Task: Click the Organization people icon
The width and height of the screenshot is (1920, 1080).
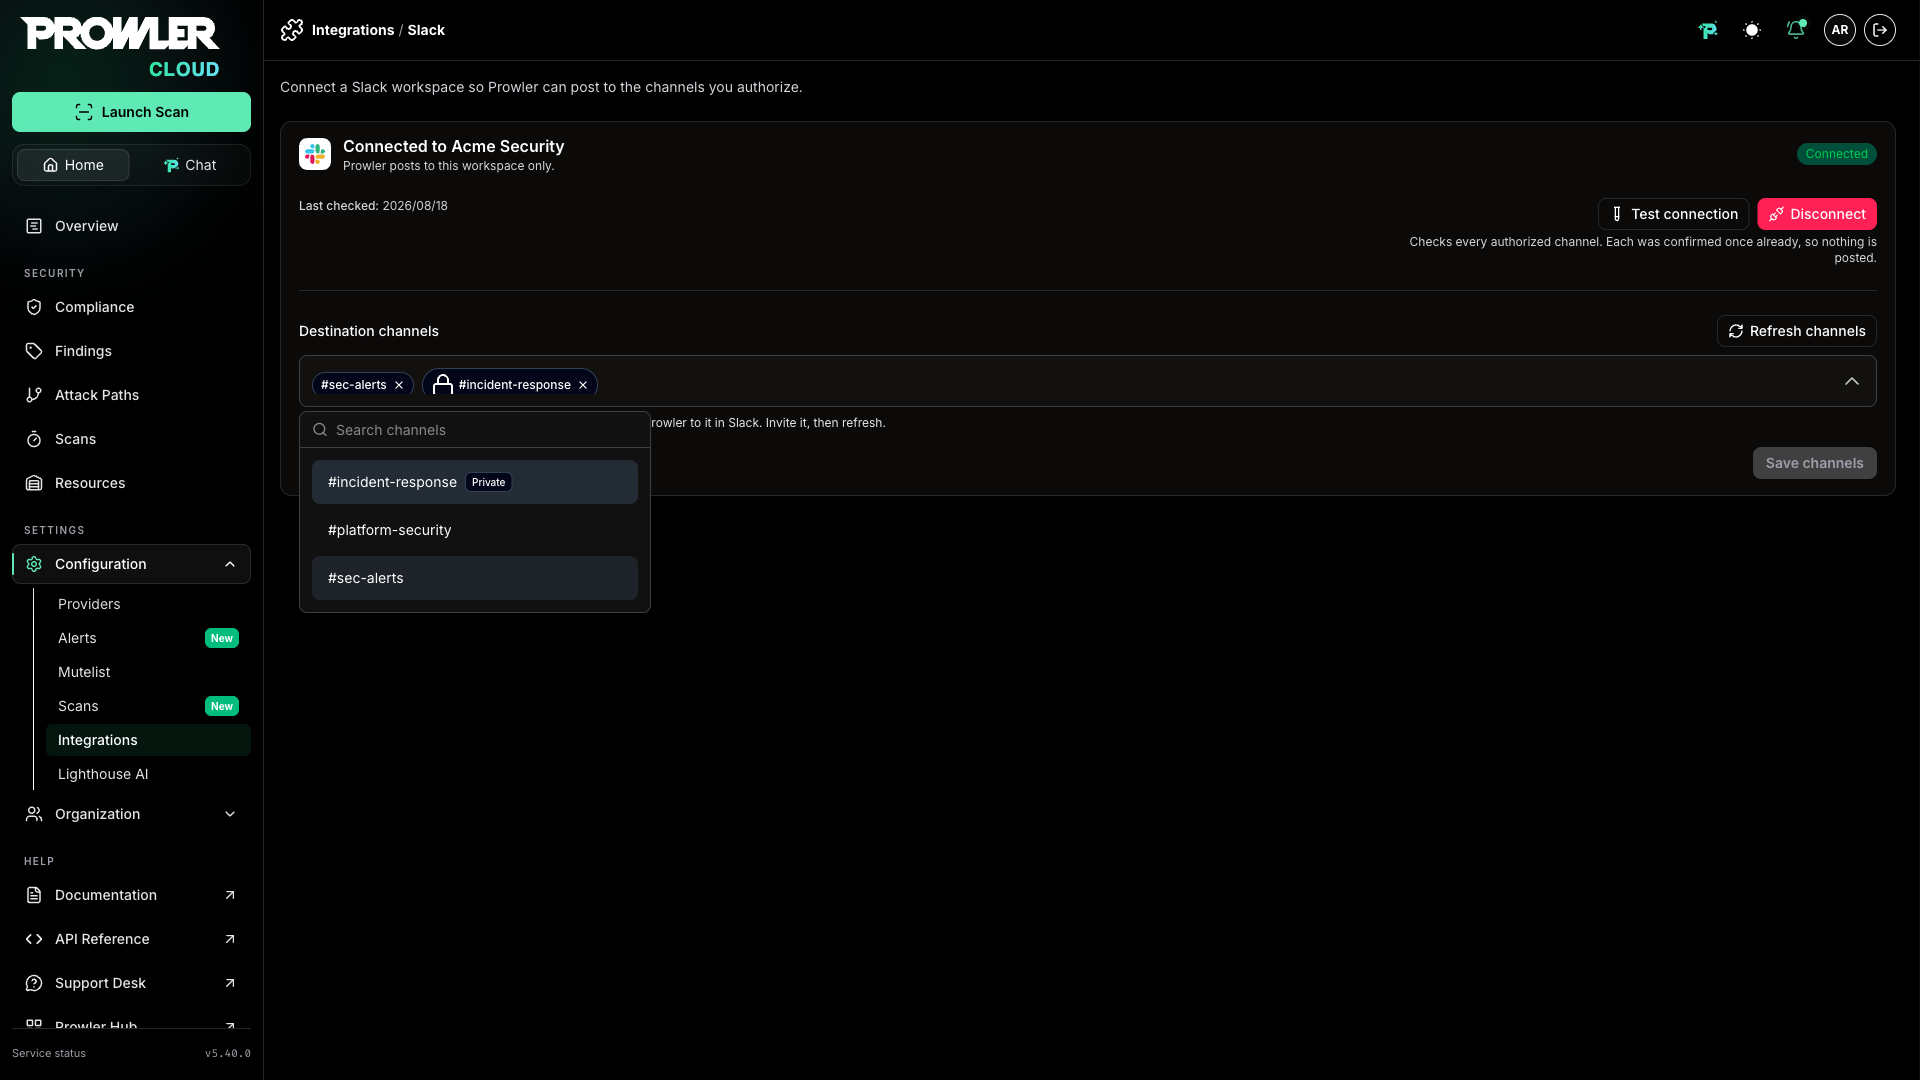Action: [x=34, y=814]
